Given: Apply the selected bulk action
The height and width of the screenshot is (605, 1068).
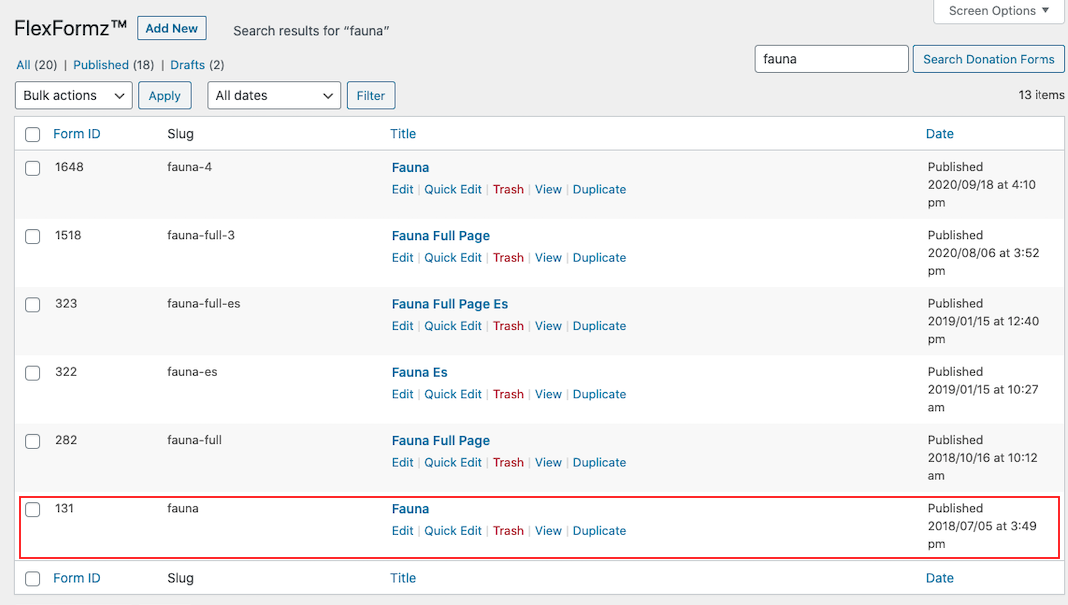Looking at the screenshot, I should click(x=164, y=95).
